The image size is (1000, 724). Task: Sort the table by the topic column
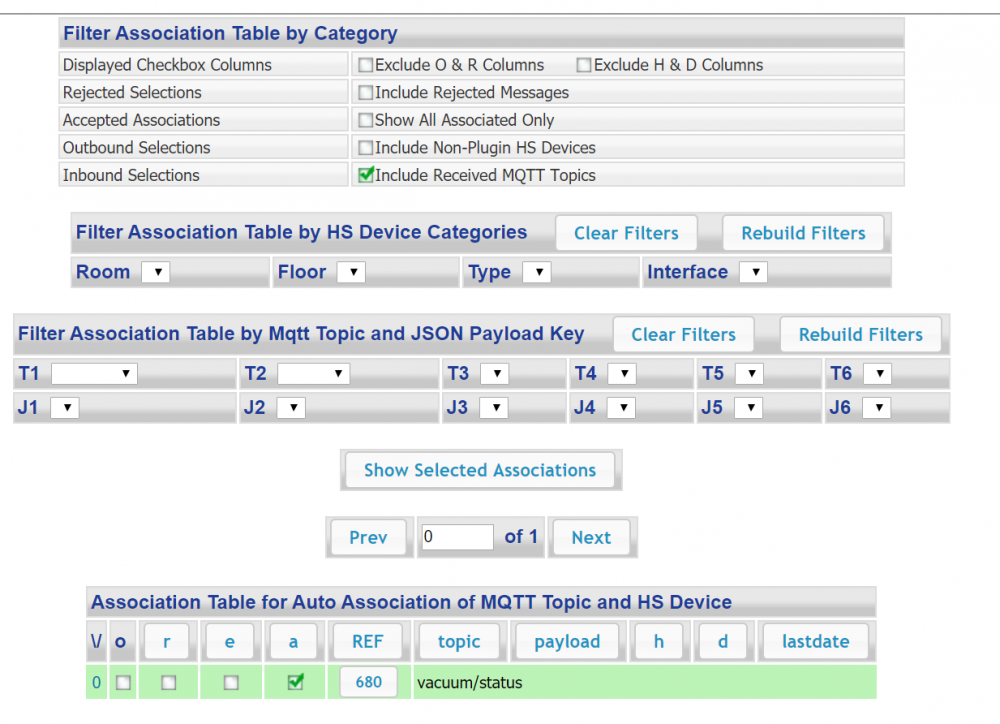459,641
